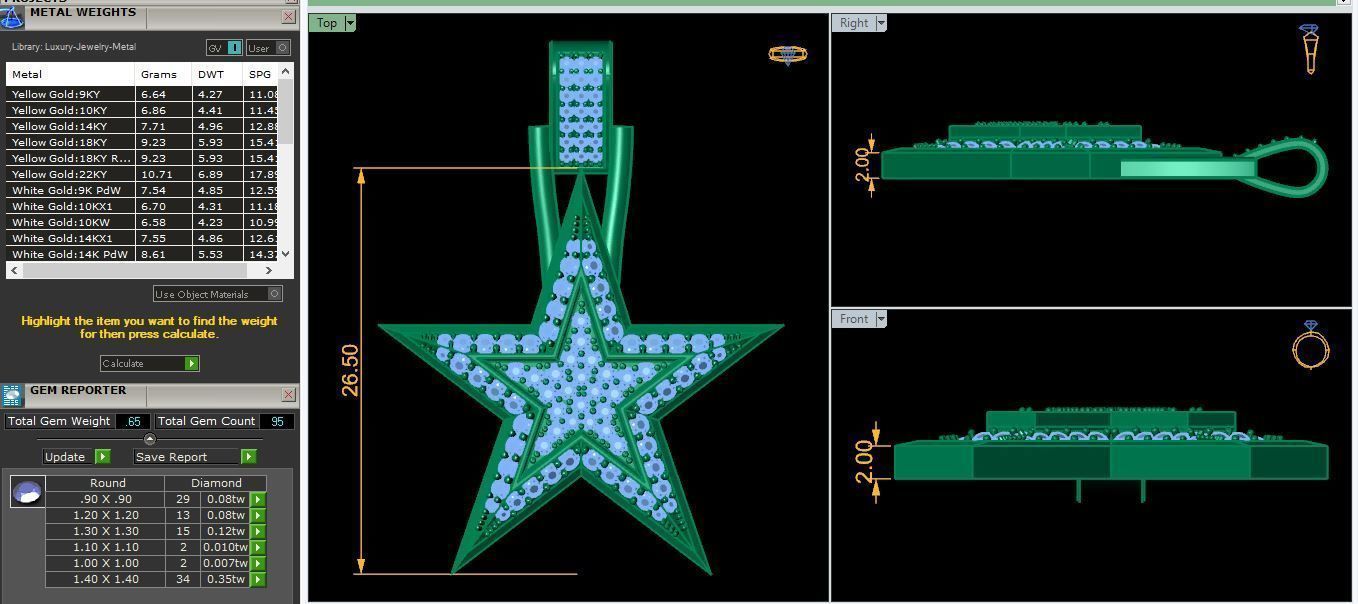Select the White Gold:14K PdW row
The height and width of the screenshot is (604, 1358).
coord(142,254)
